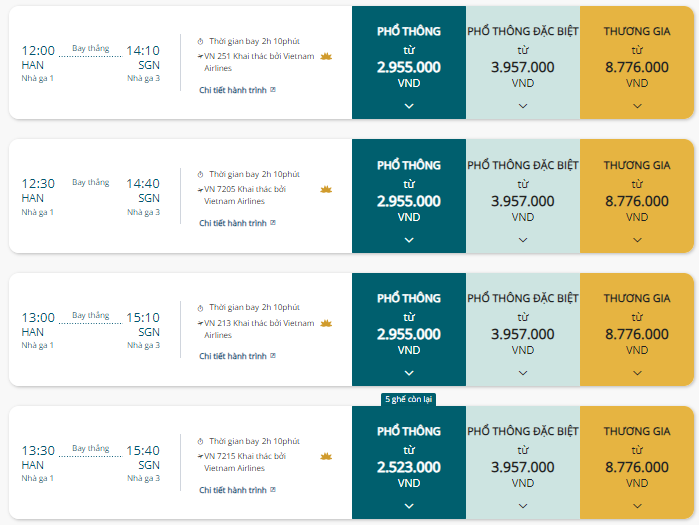699x525 pixels.
Task: Expand Phổ Thông fare for 12:00 flight
Action: pos(409,106)
